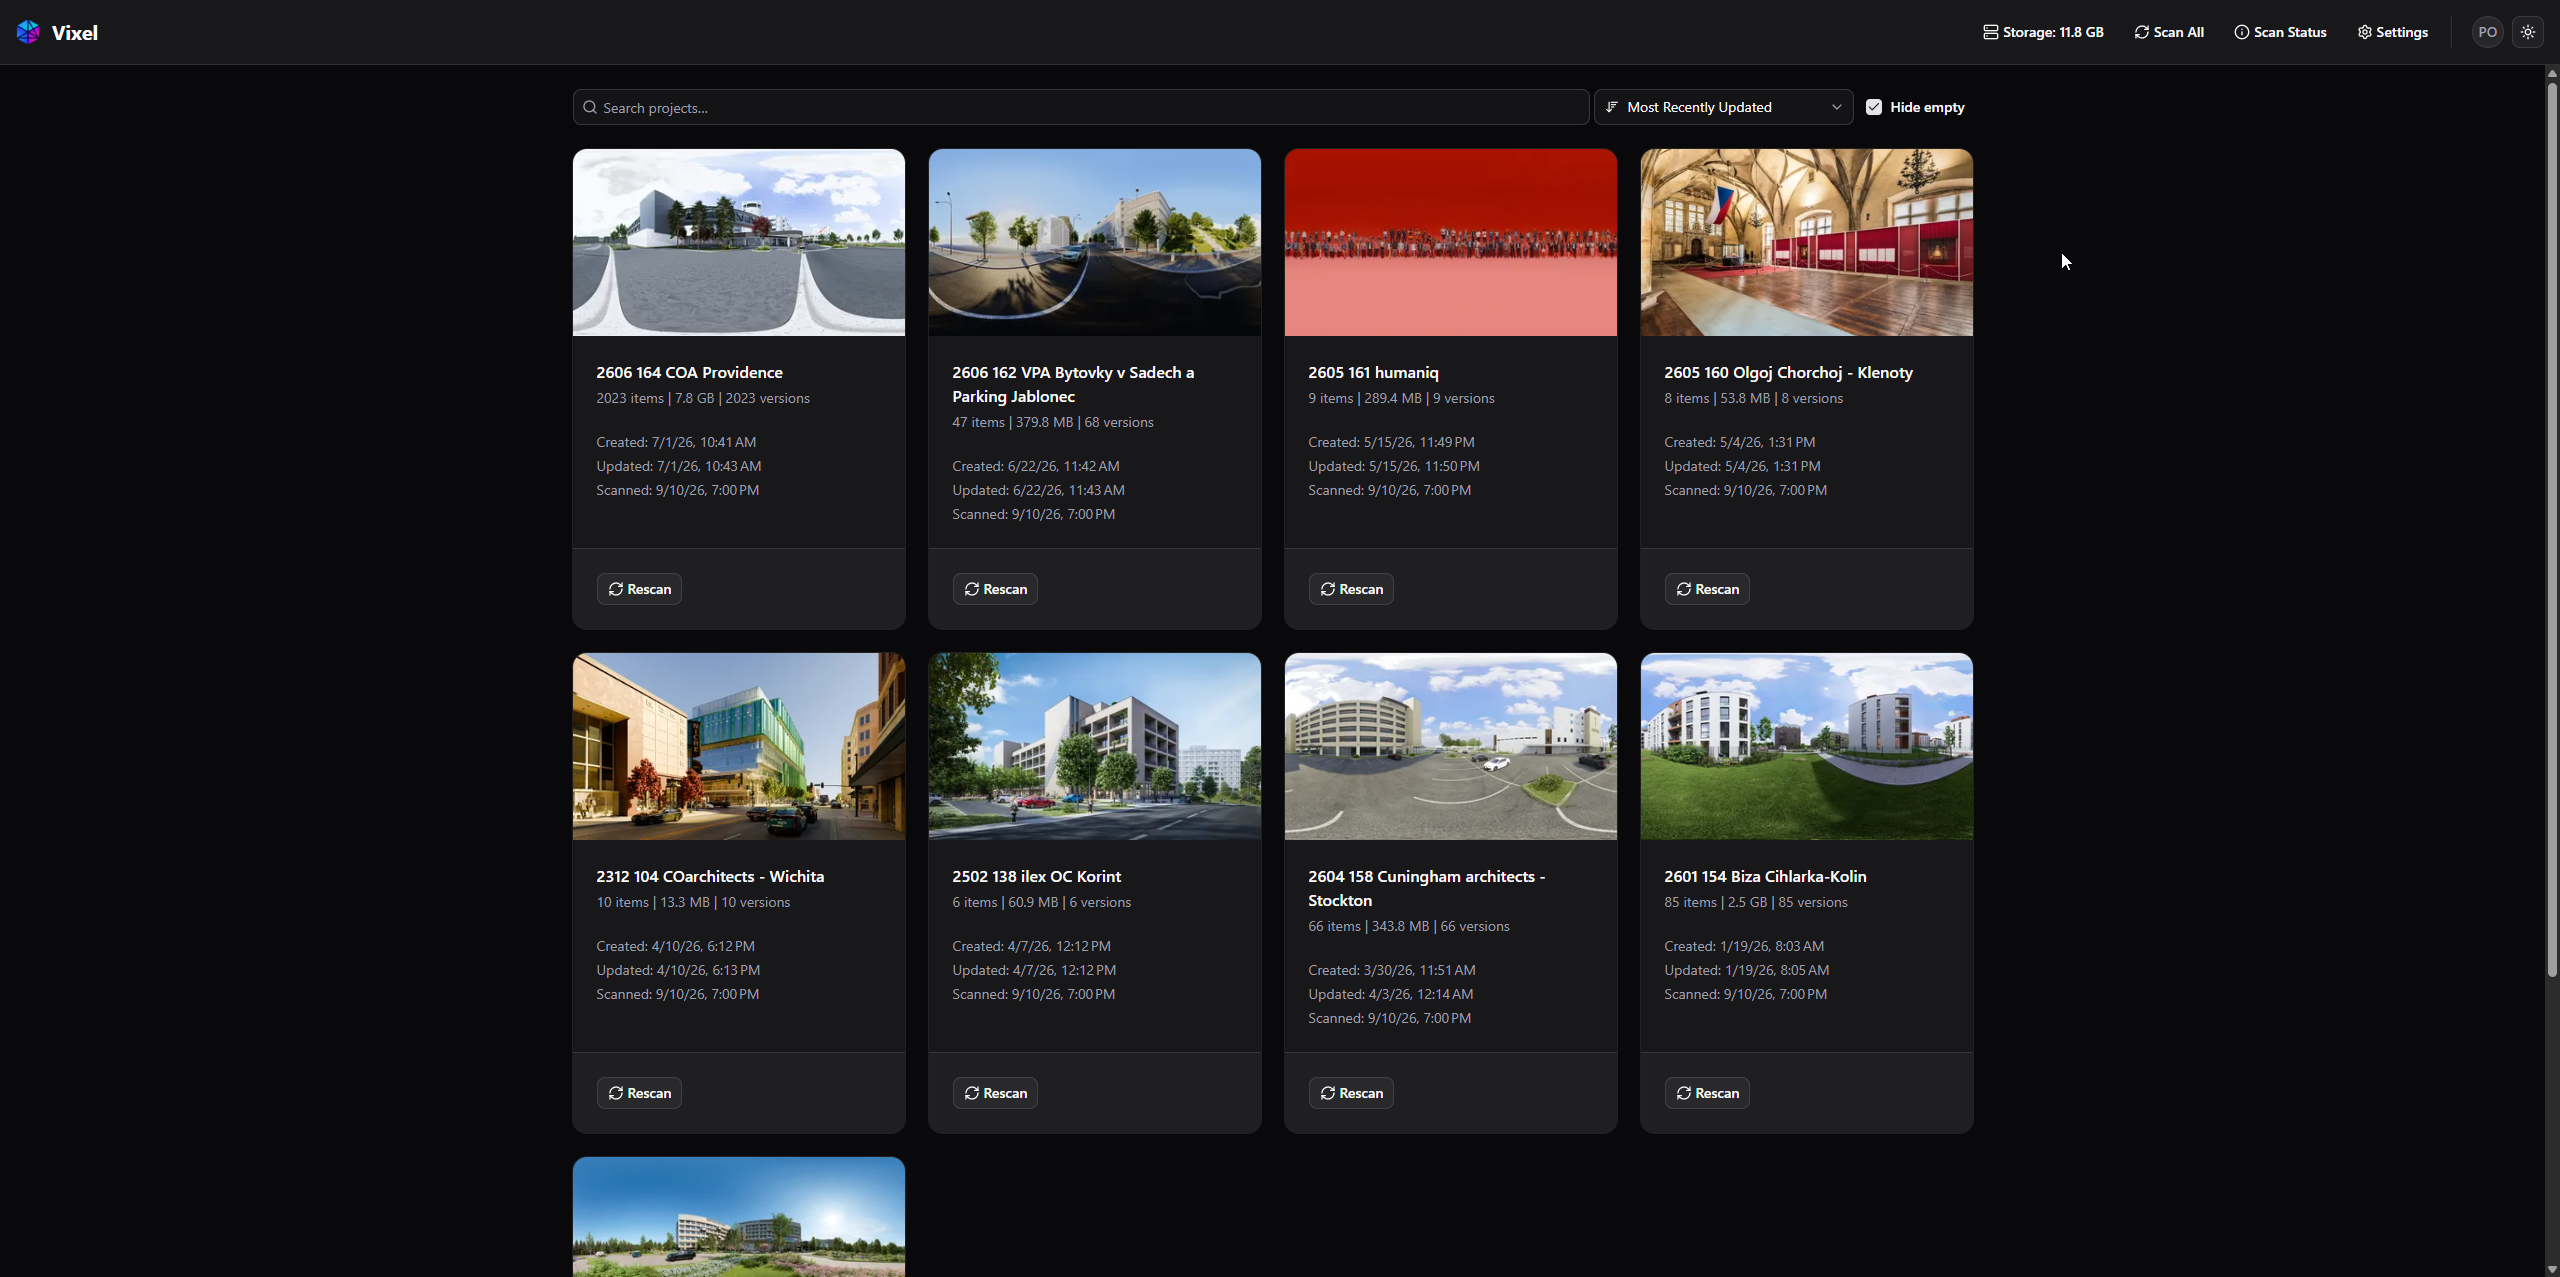Open Settings from top bar
The height and width of the screenshot is (1277, 2560).
tap(2392, 32)
